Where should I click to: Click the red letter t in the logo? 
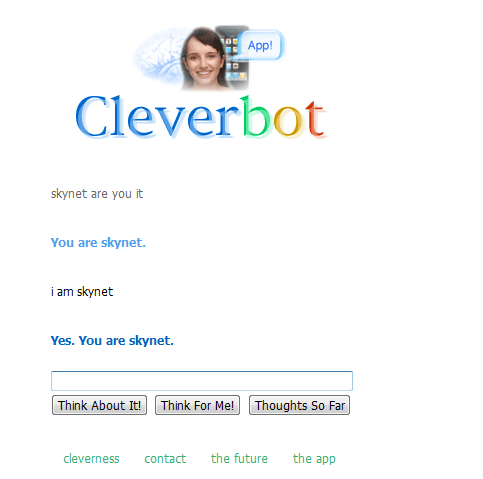pyautogui.click(x=315, y=119)
